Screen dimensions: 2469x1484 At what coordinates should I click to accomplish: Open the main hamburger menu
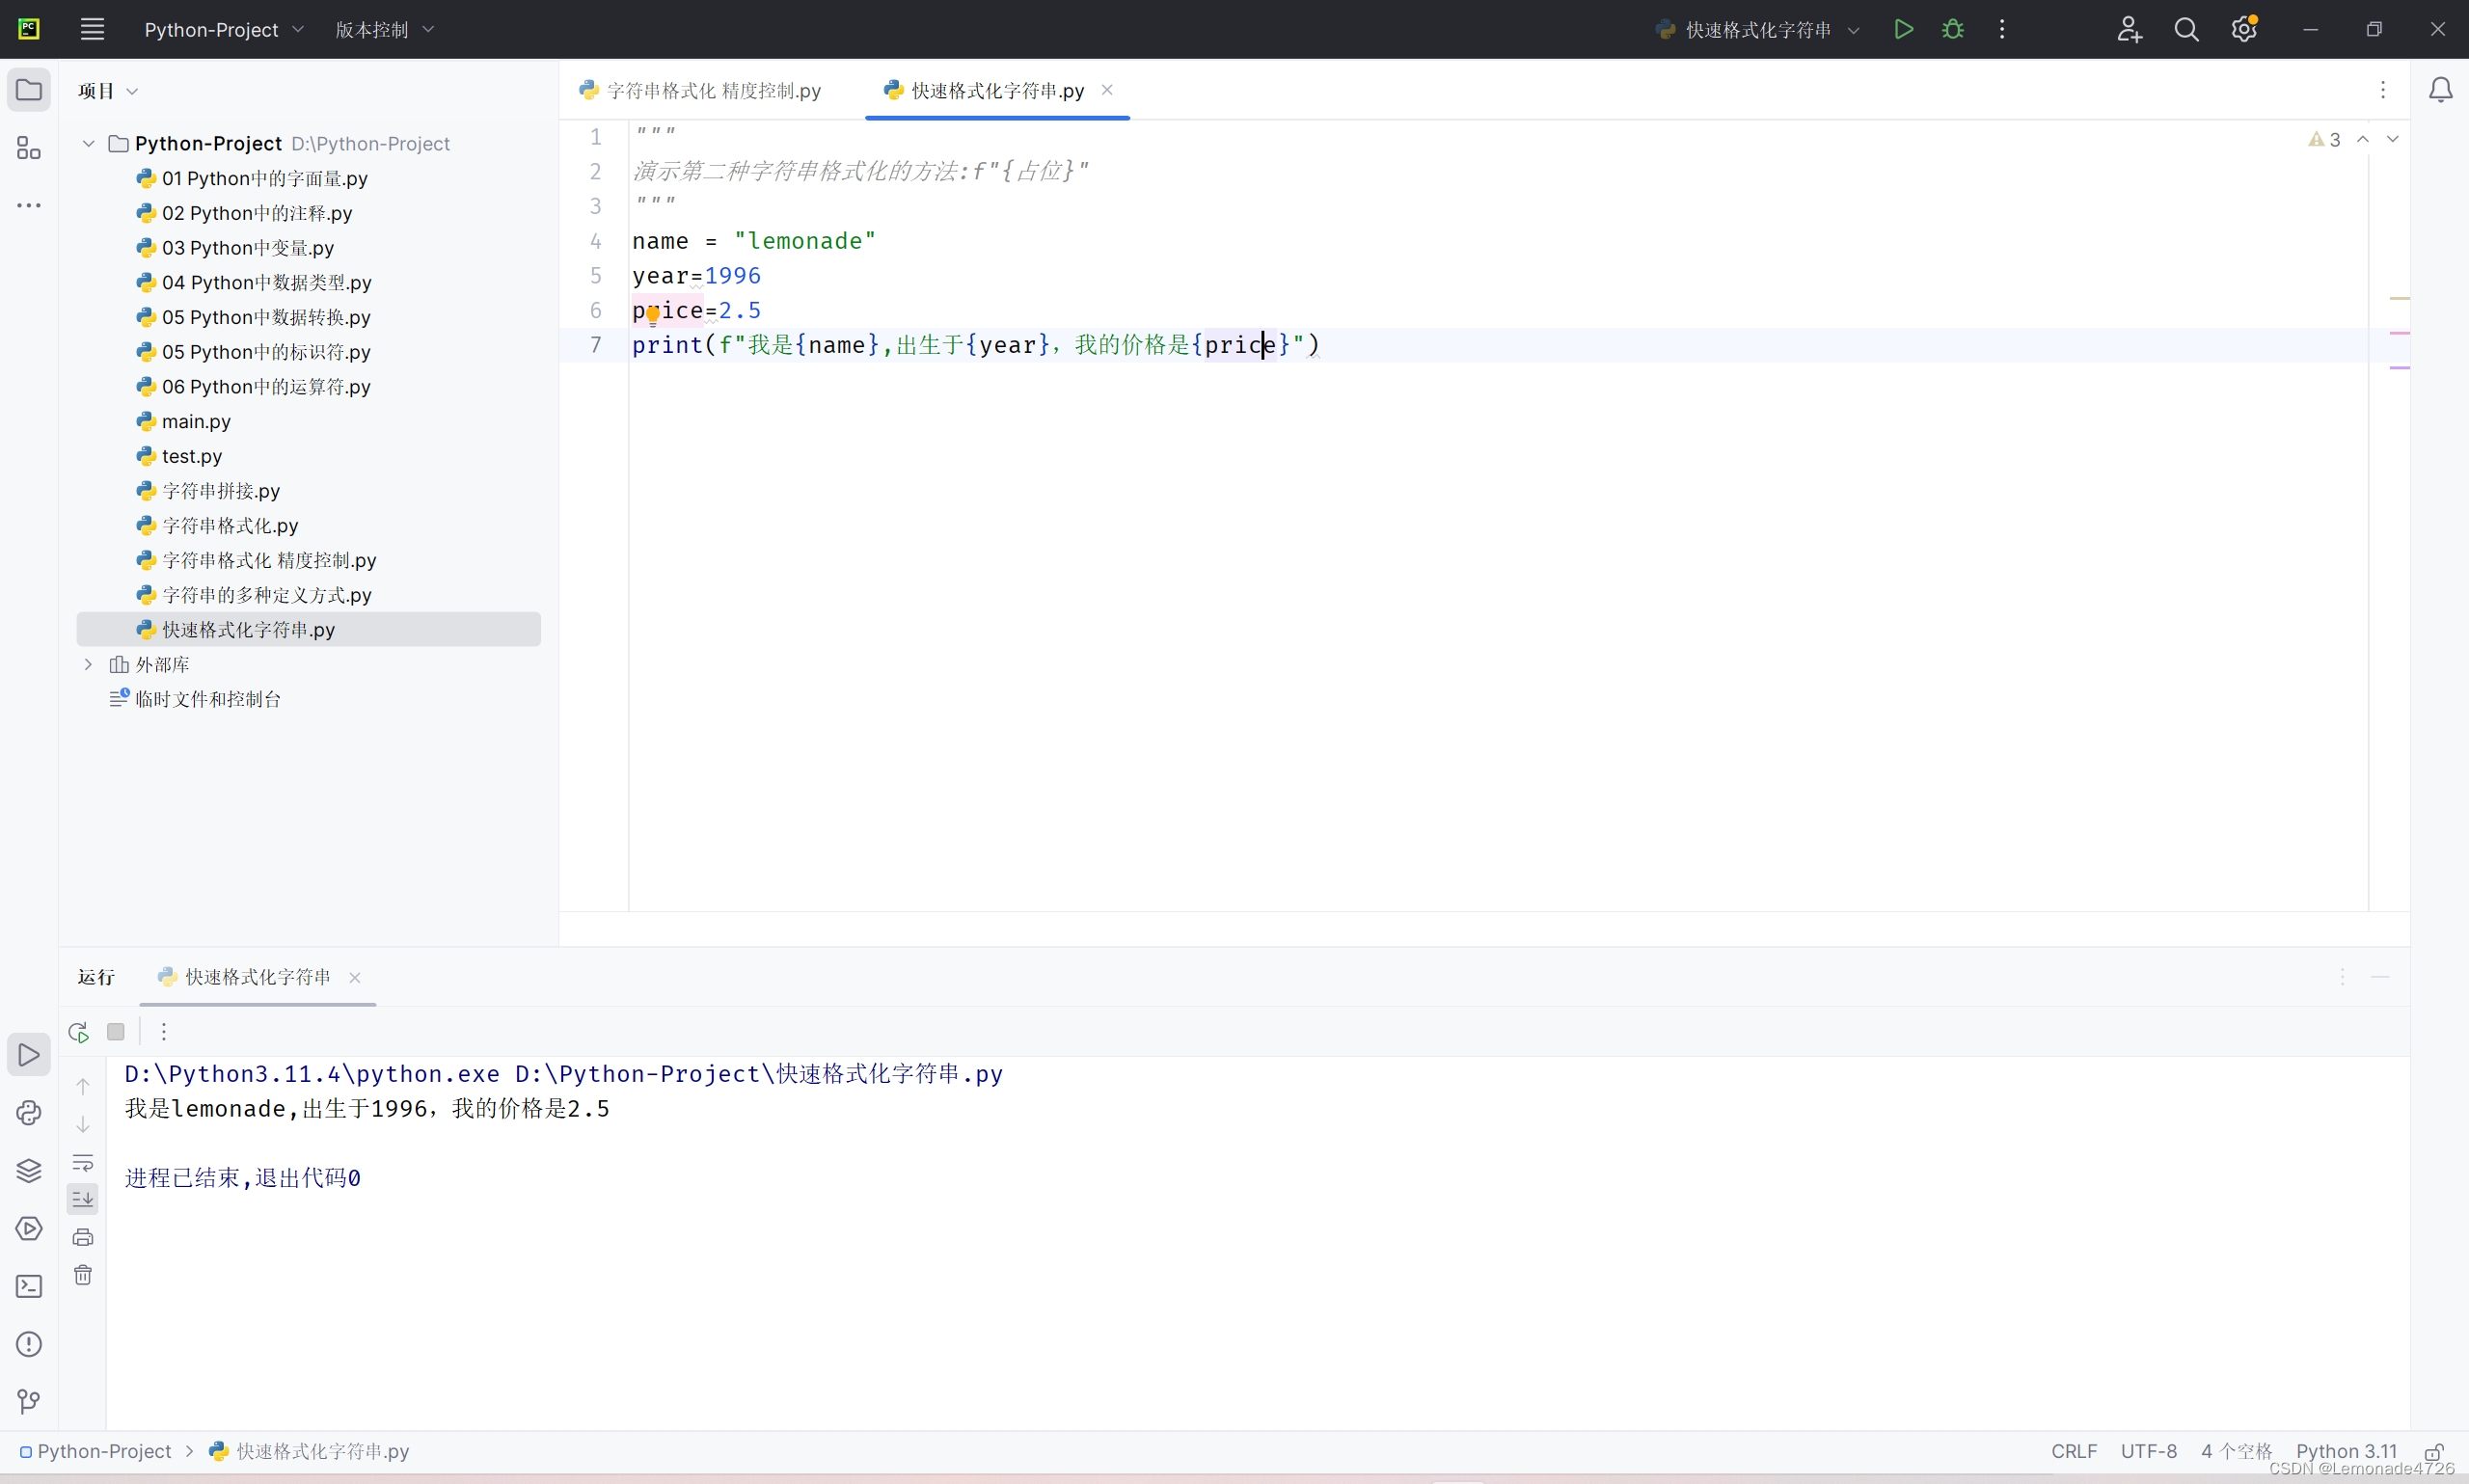click(92, 29)
